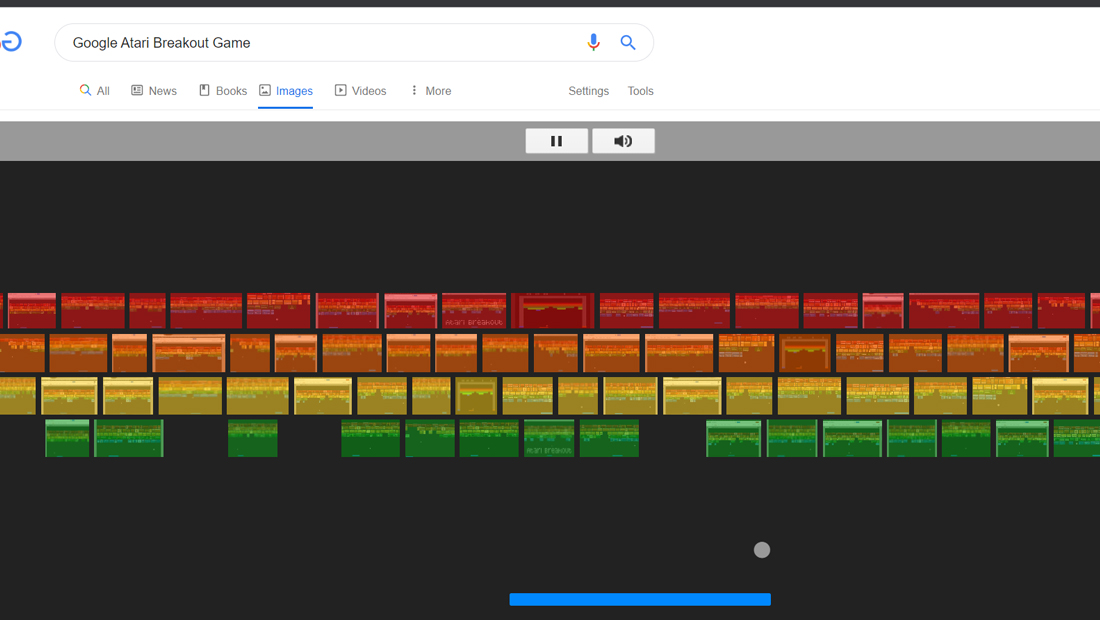This screenshot has width=1100, height=620.
Task: Pause the Breakout game
Action: click(556, 141)
